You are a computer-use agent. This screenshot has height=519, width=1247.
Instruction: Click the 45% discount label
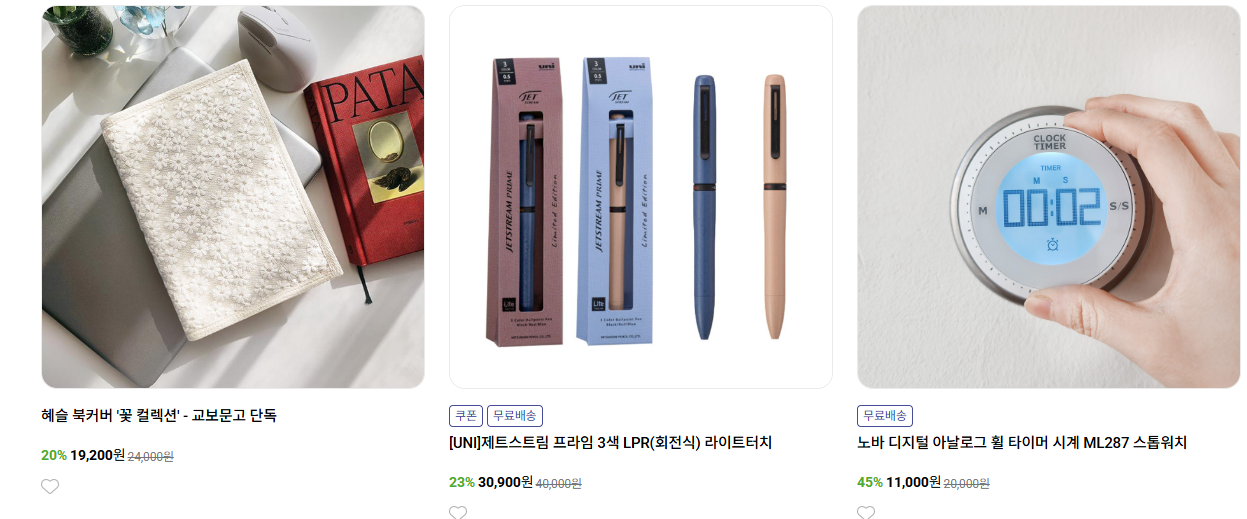pos(870,483)
